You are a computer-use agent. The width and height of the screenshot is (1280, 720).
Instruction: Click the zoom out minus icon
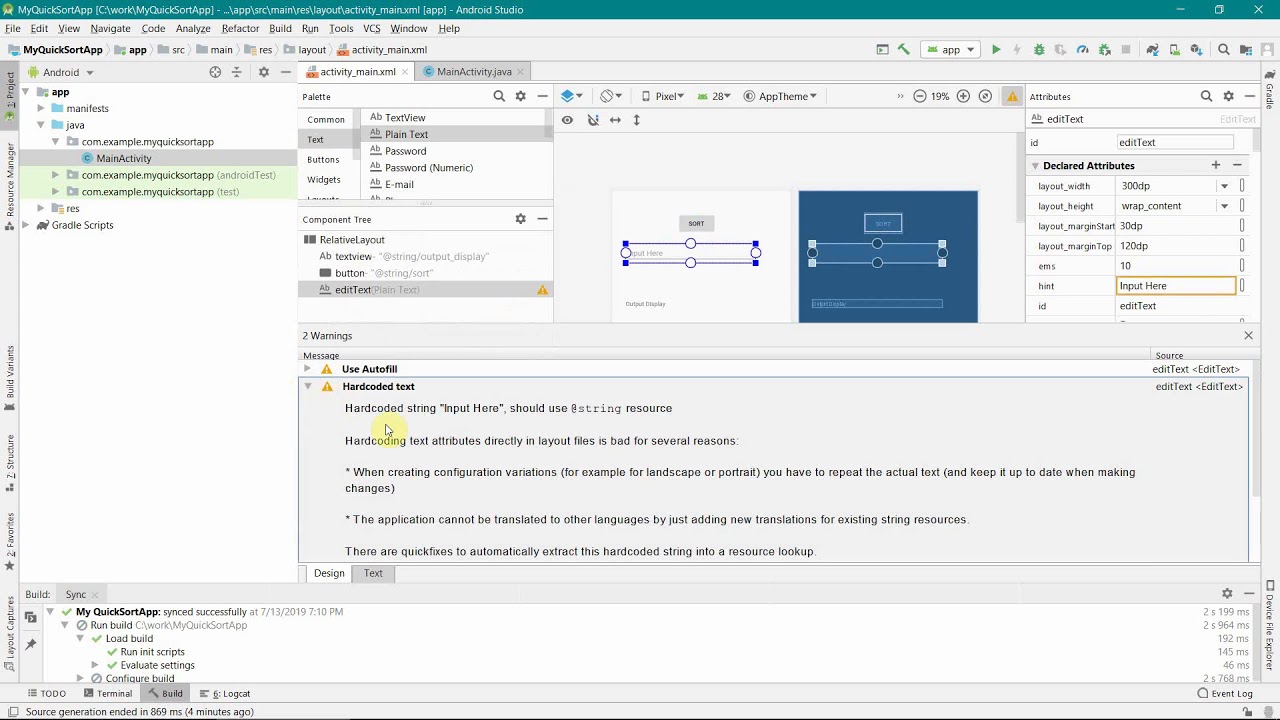[x=919, y=96]
